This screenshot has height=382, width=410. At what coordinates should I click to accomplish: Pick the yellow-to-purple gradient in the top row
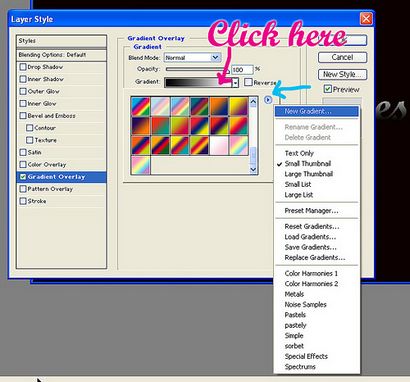238,106
